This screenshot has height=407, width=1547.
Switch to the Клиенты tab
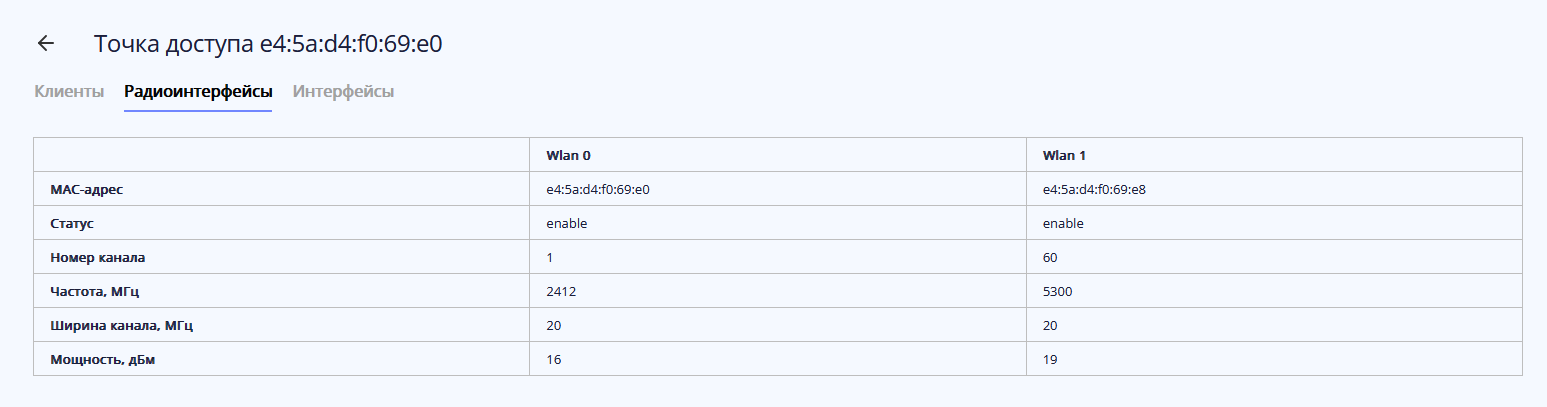[x=69, y=92]
